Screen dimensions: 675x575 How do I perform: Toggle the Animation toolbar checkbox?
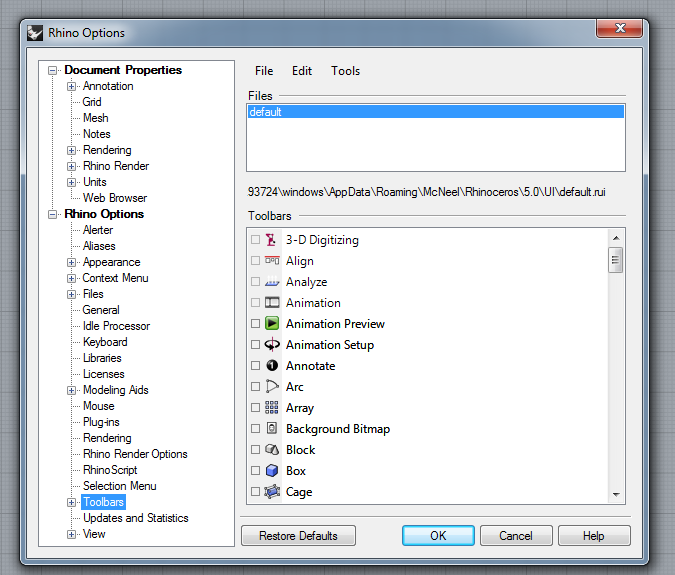tap(255, 303)
